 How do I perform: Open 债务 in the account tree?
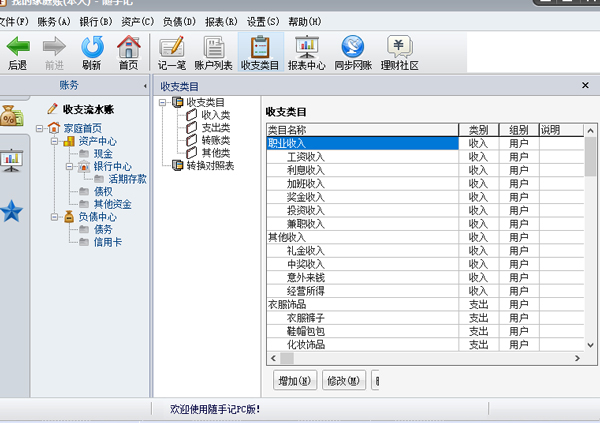click(103, 230)
